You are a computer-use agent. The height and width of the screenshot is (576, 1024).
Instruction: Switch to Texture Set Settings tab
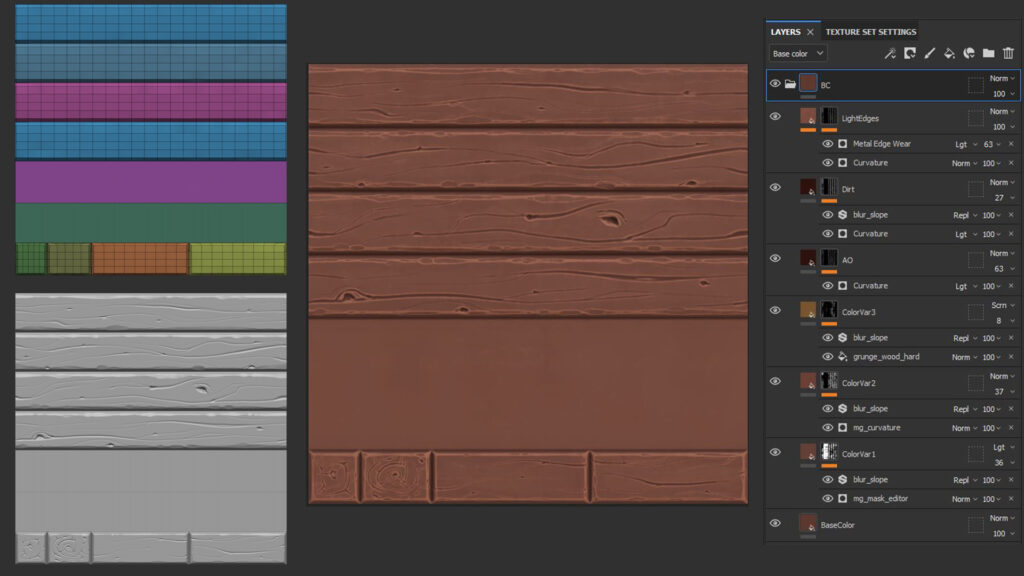click(x=871, y=32)
